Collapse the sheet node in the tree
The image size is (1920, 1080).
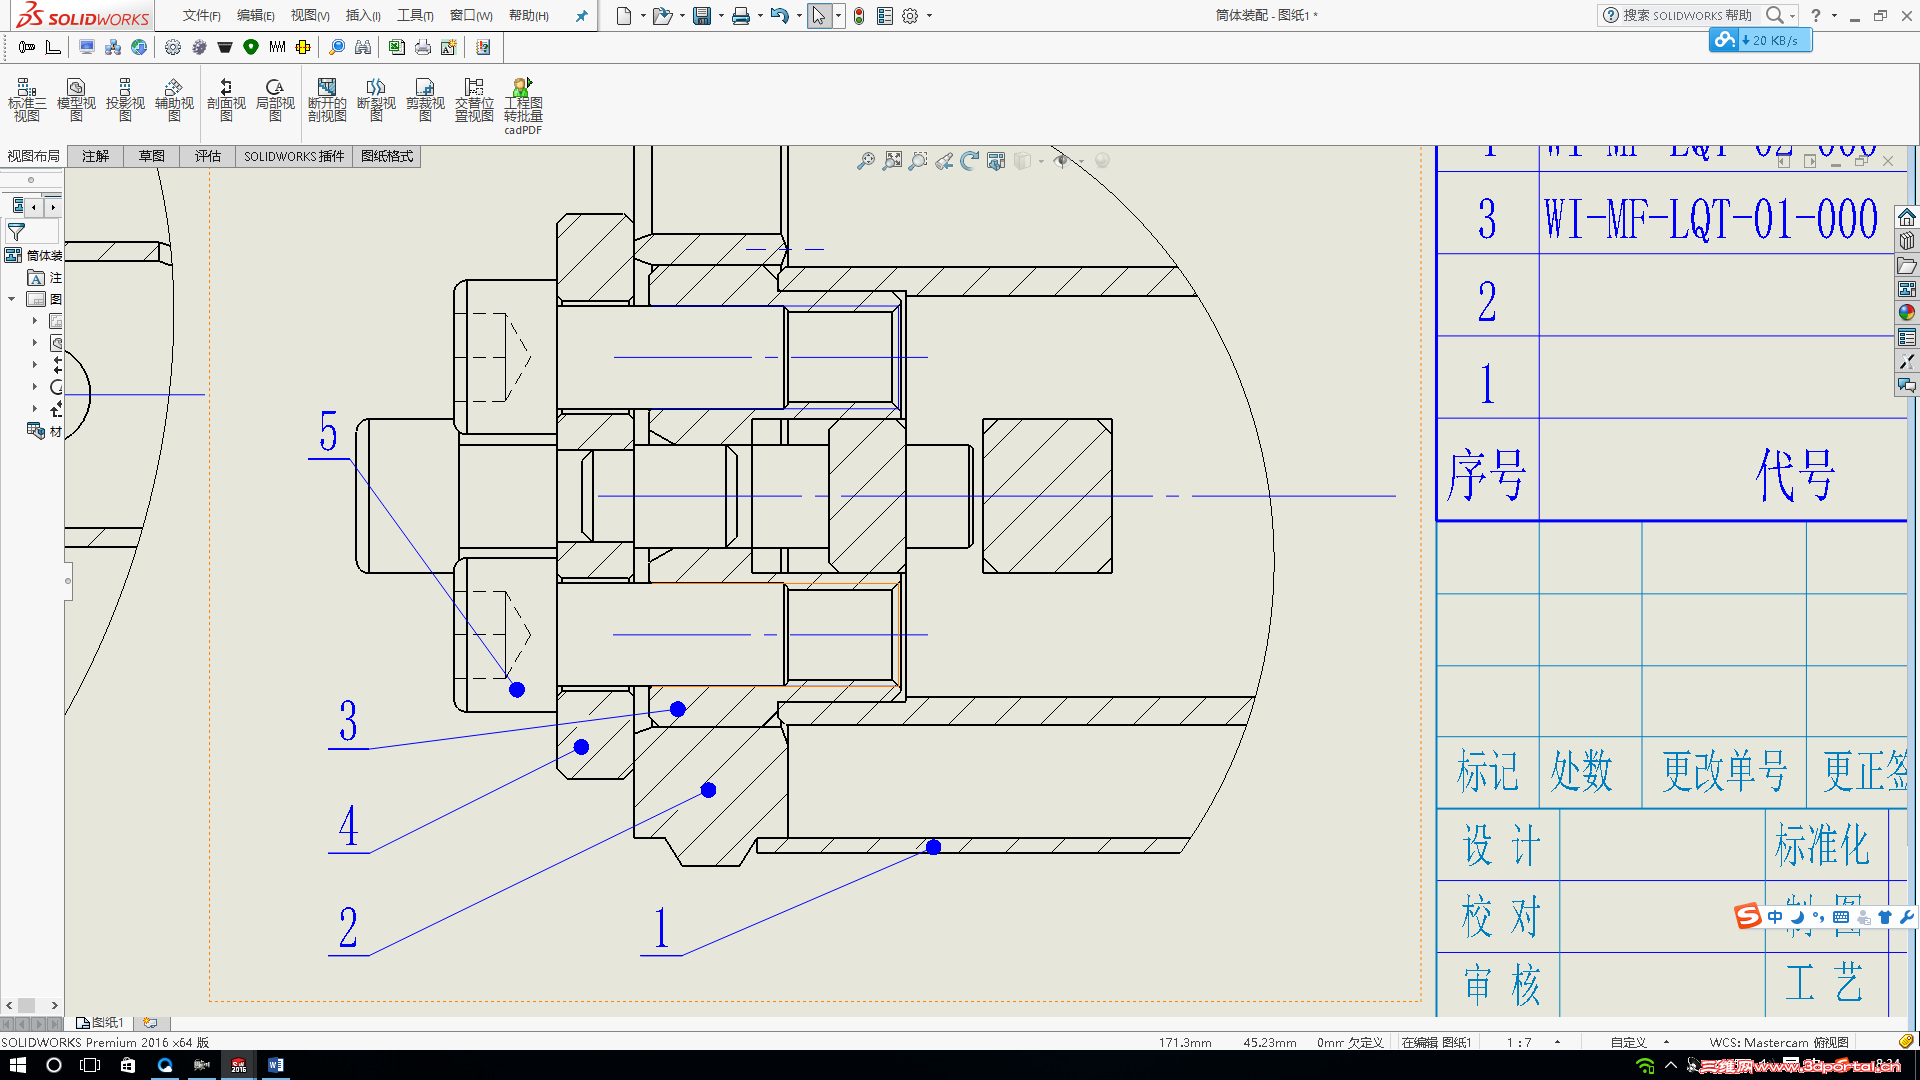tap(12, 299)
